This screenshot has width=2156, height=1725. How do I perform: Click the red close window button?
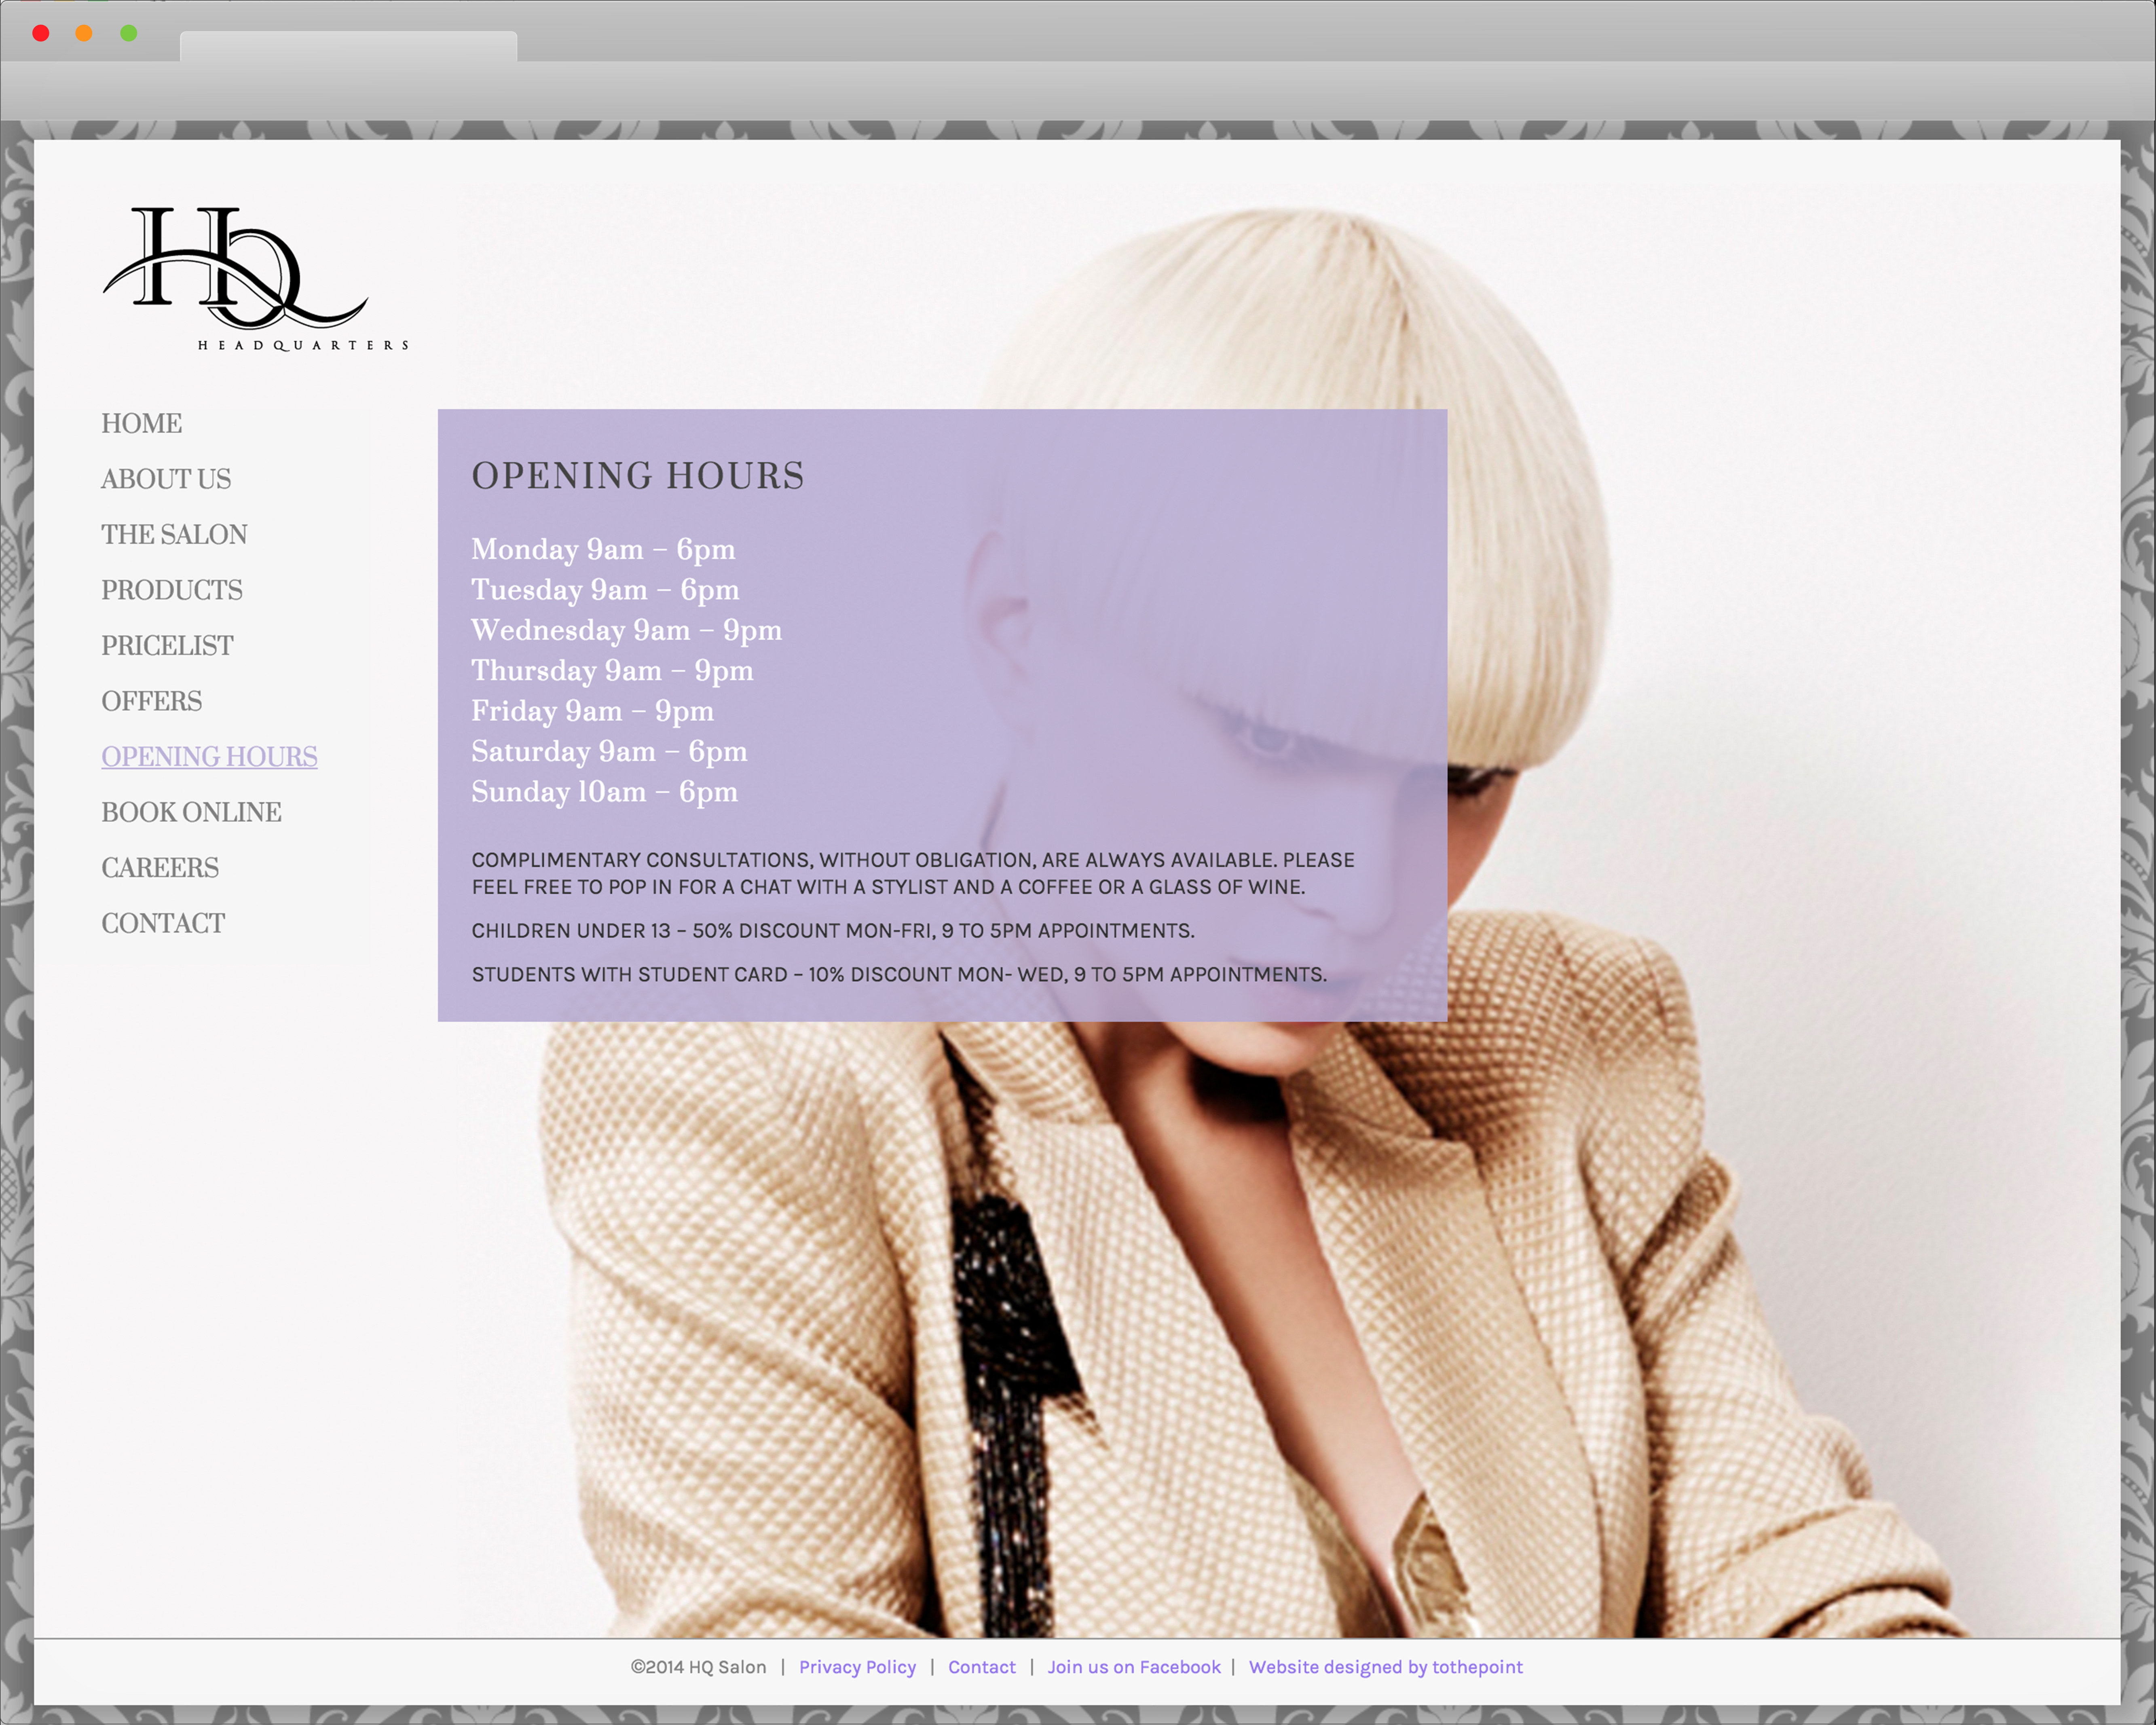pyautogui.click(x=41, y=33)
